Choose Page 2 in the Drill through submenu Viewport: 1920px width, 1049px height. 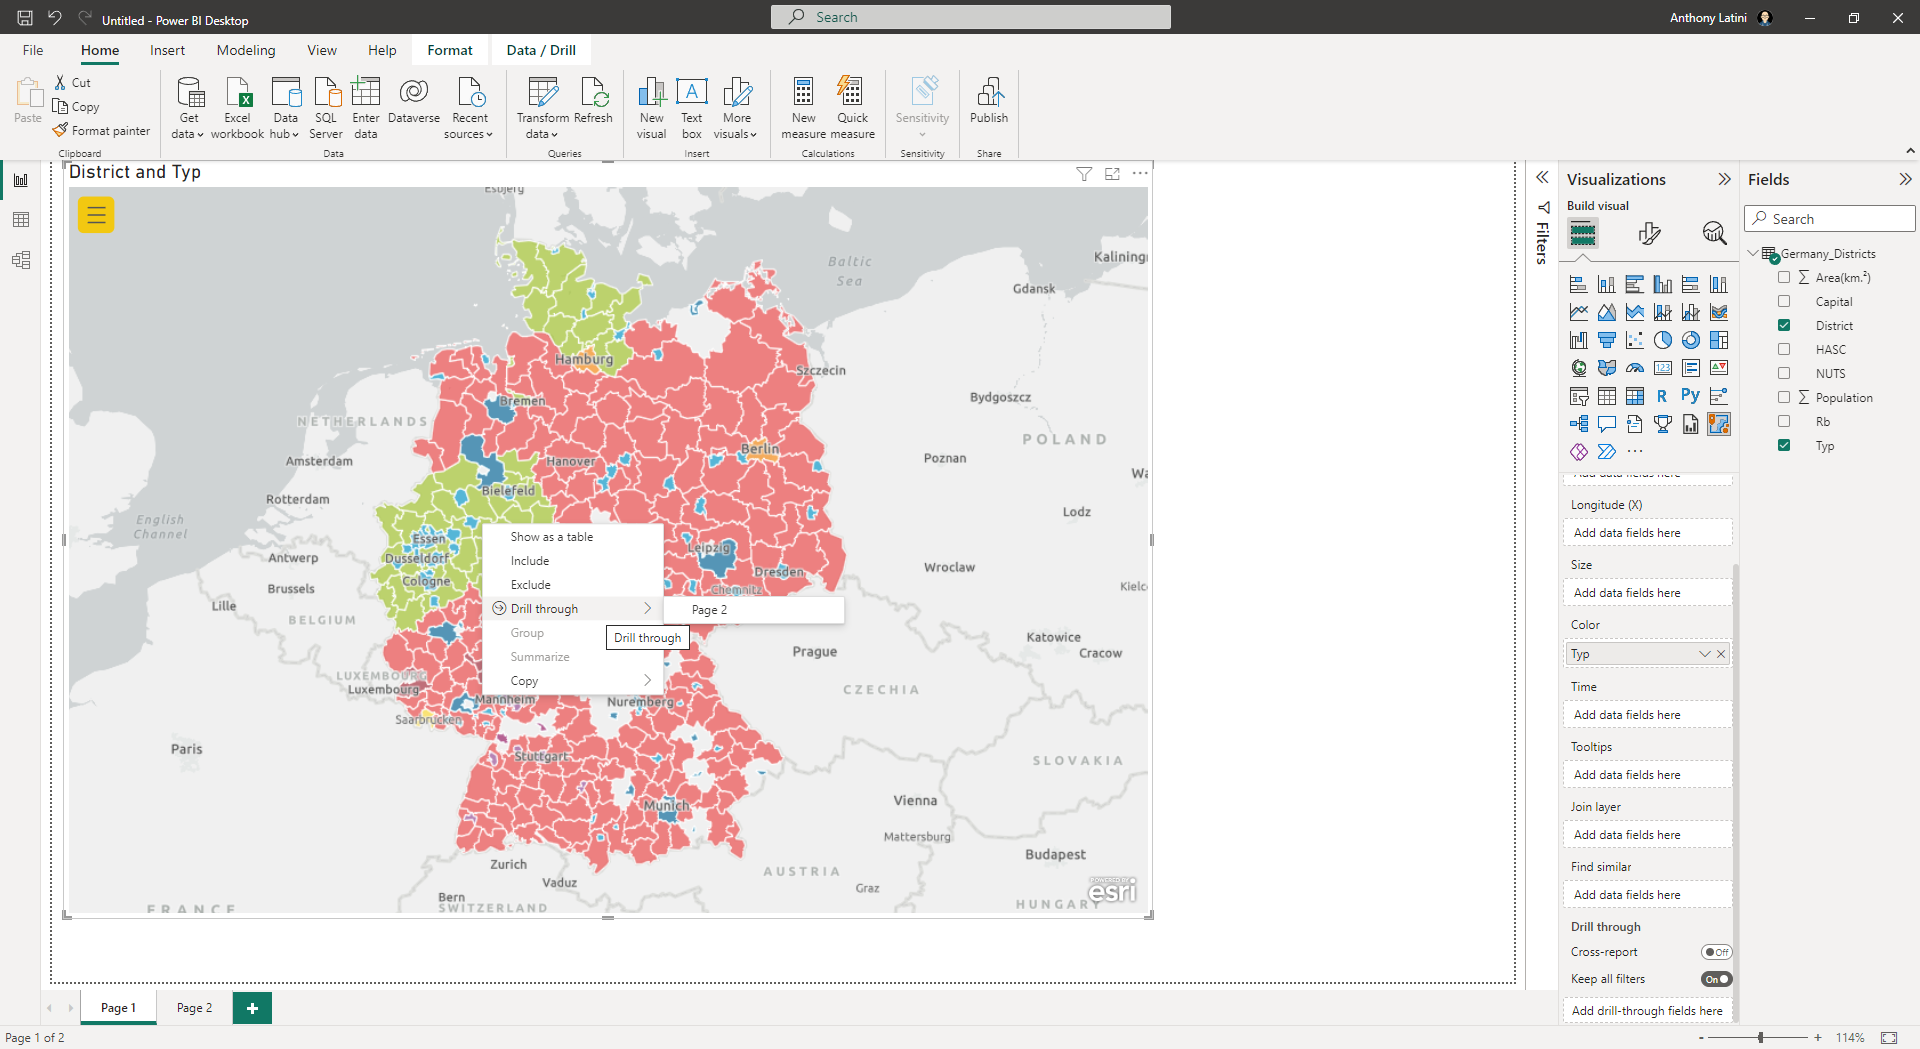click(709, 609)
